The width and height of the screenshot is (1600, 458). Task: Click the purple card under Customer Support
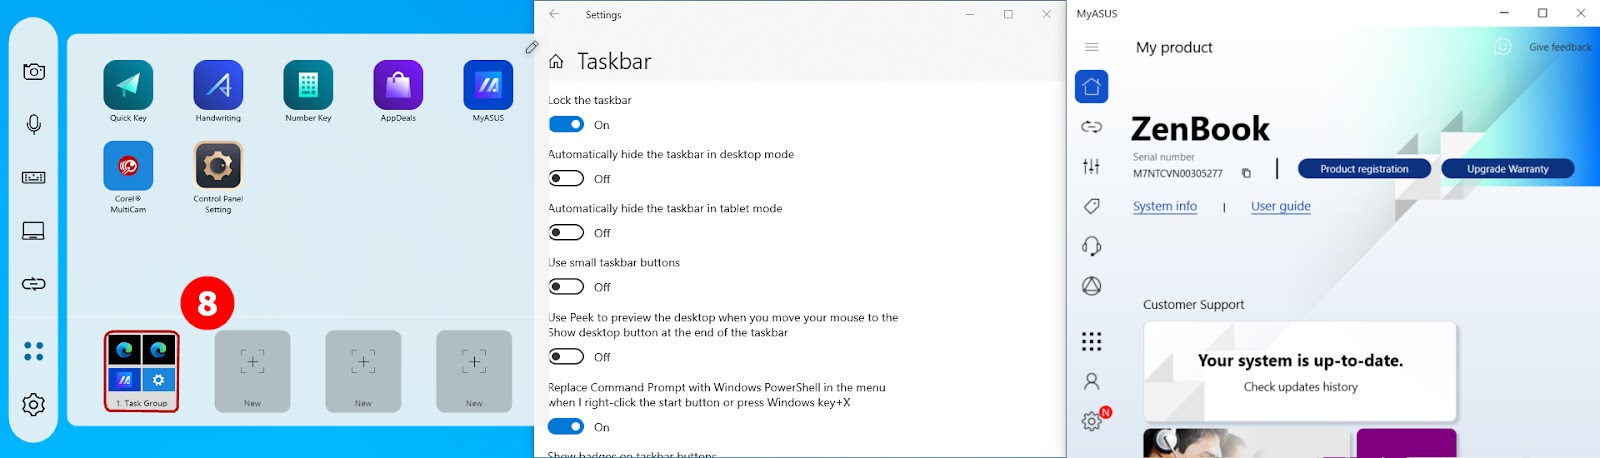point(1406,443)
